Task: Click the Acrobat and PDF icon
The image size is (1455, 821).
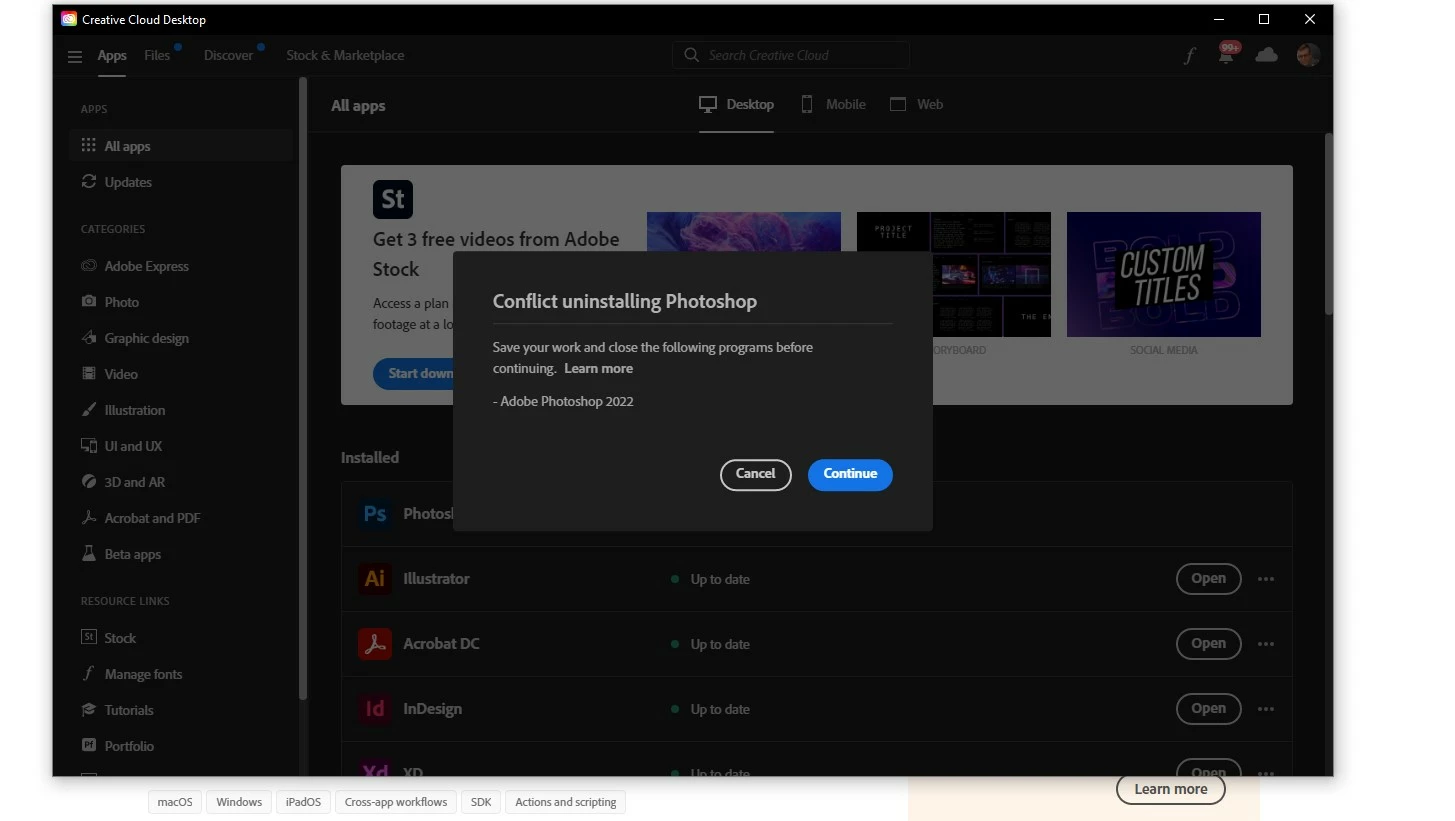Action: coord(88,518)
